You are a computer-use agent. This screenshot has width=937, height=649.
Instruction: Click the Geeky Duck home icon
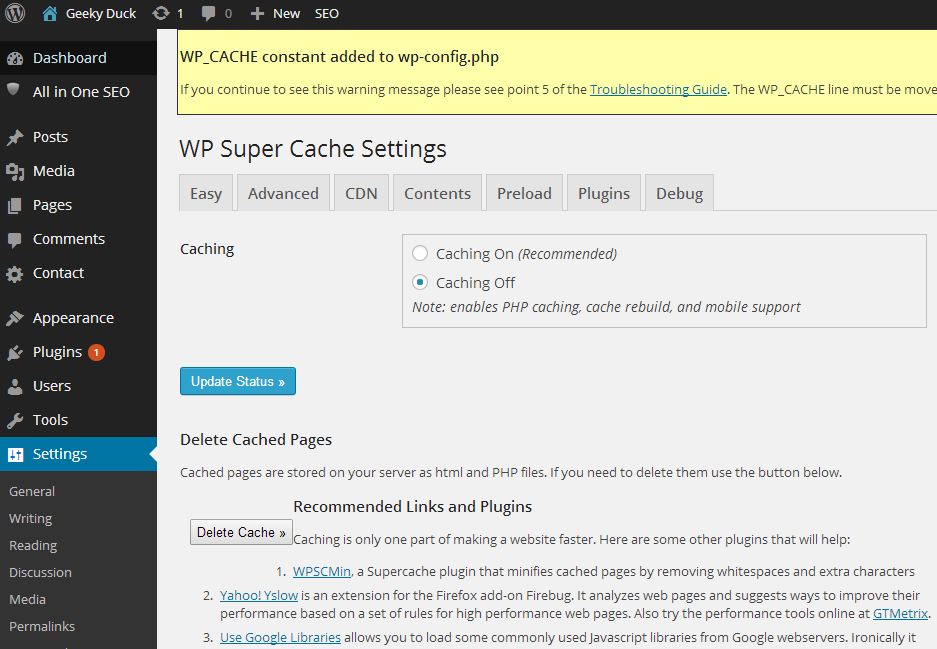click(50, 13)
